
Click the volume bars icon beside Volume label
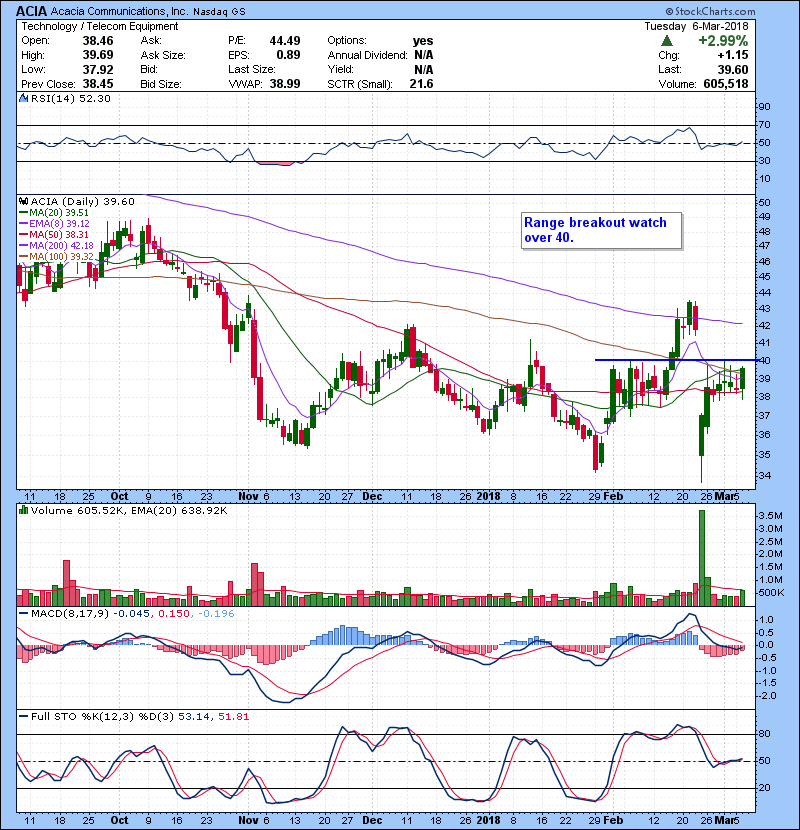pos(23,510)
